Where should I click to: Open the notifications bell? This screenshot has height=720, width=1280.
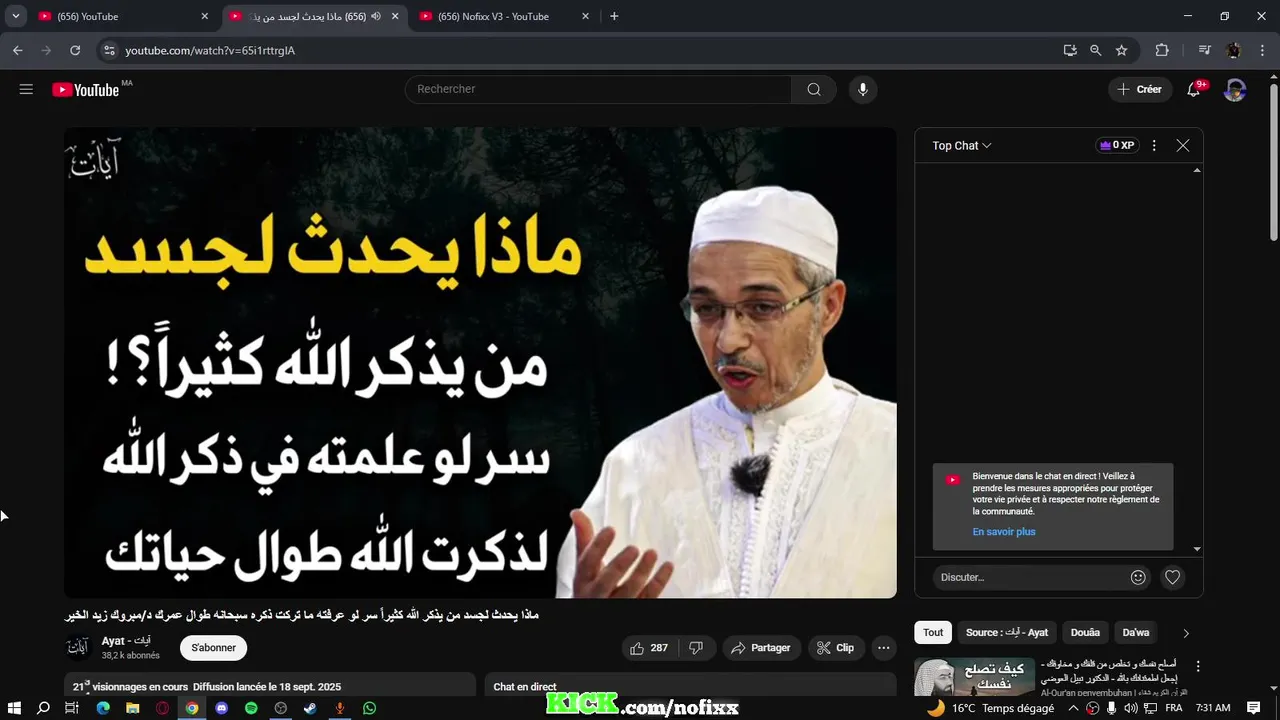[1193, 89]
